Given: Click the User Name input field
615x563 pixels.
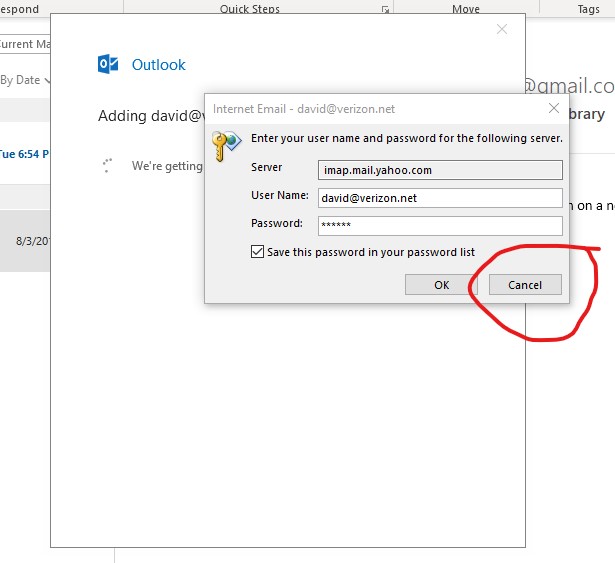Looking at the screenshot, I should [x=440, y=198].
